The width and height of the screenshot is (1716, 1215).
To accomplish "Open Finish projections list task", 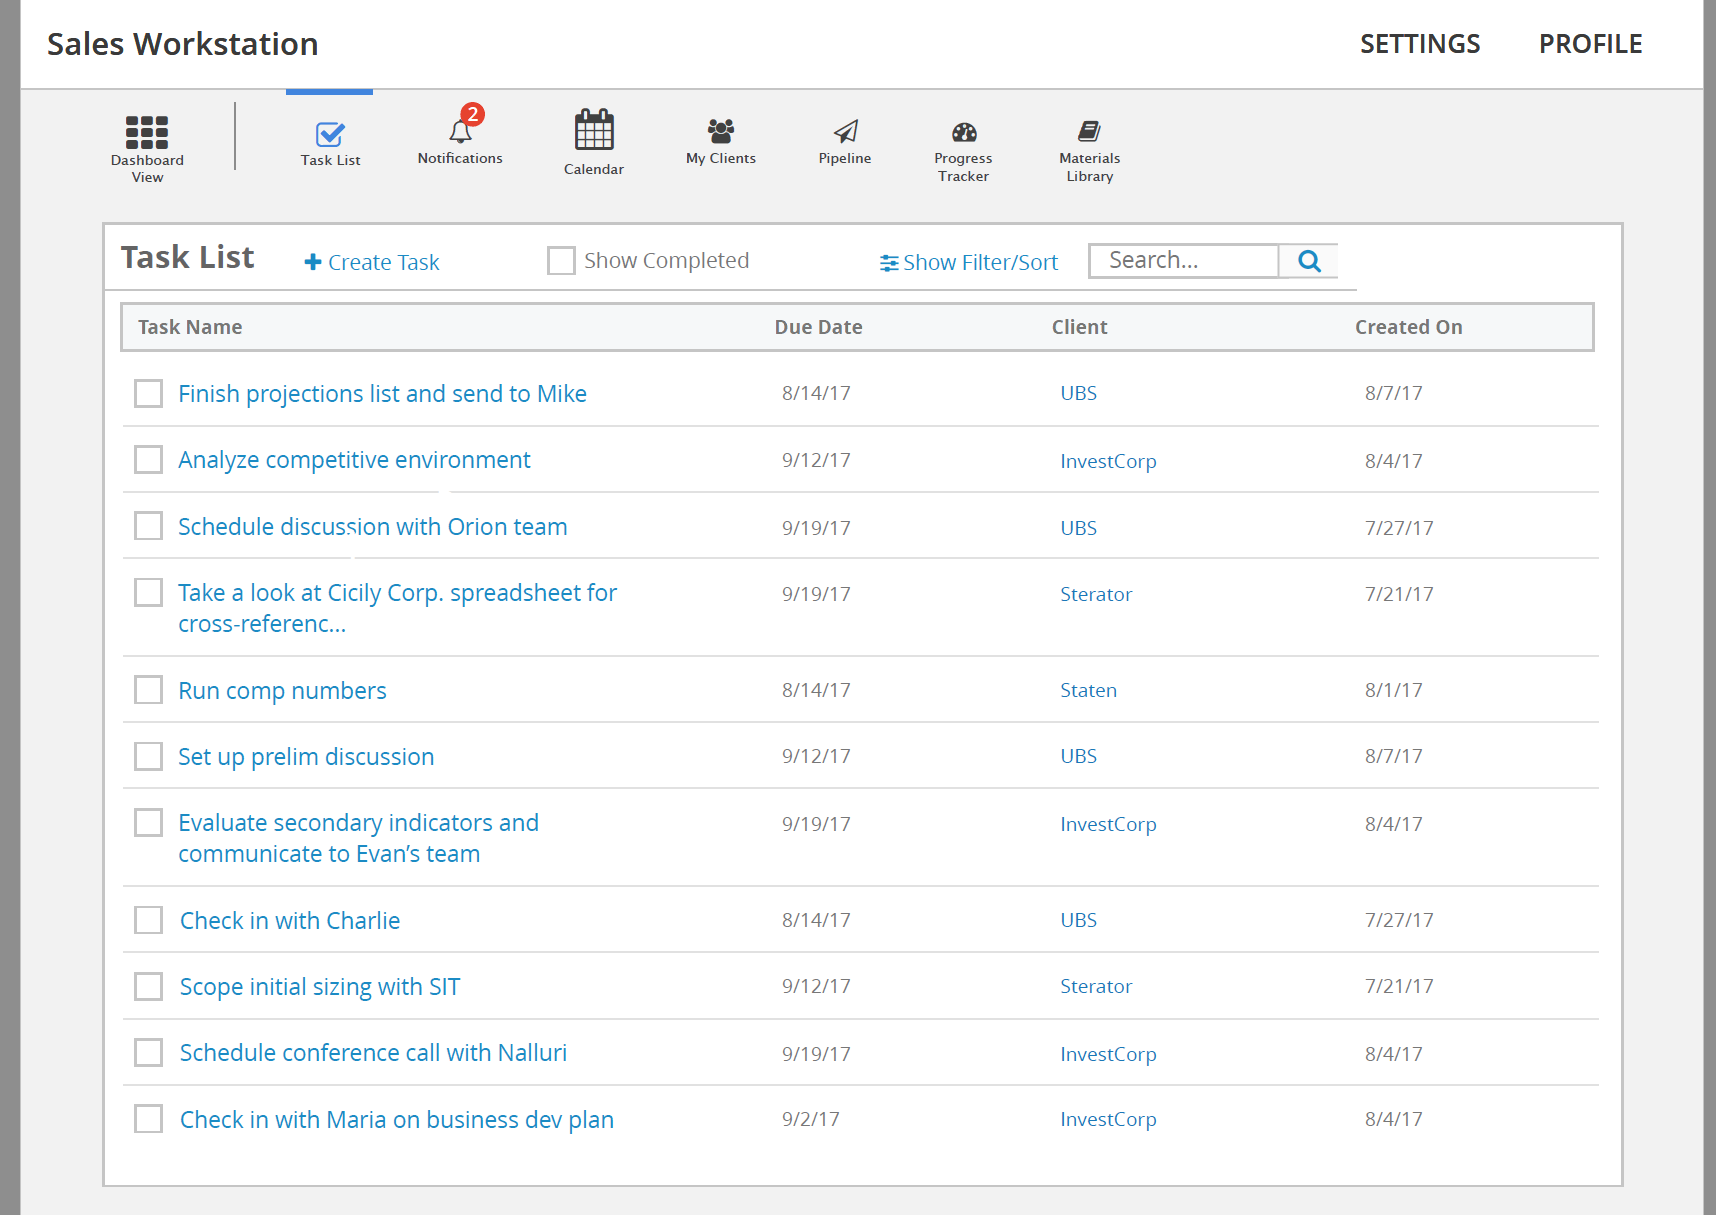I will tap(382, 394).
